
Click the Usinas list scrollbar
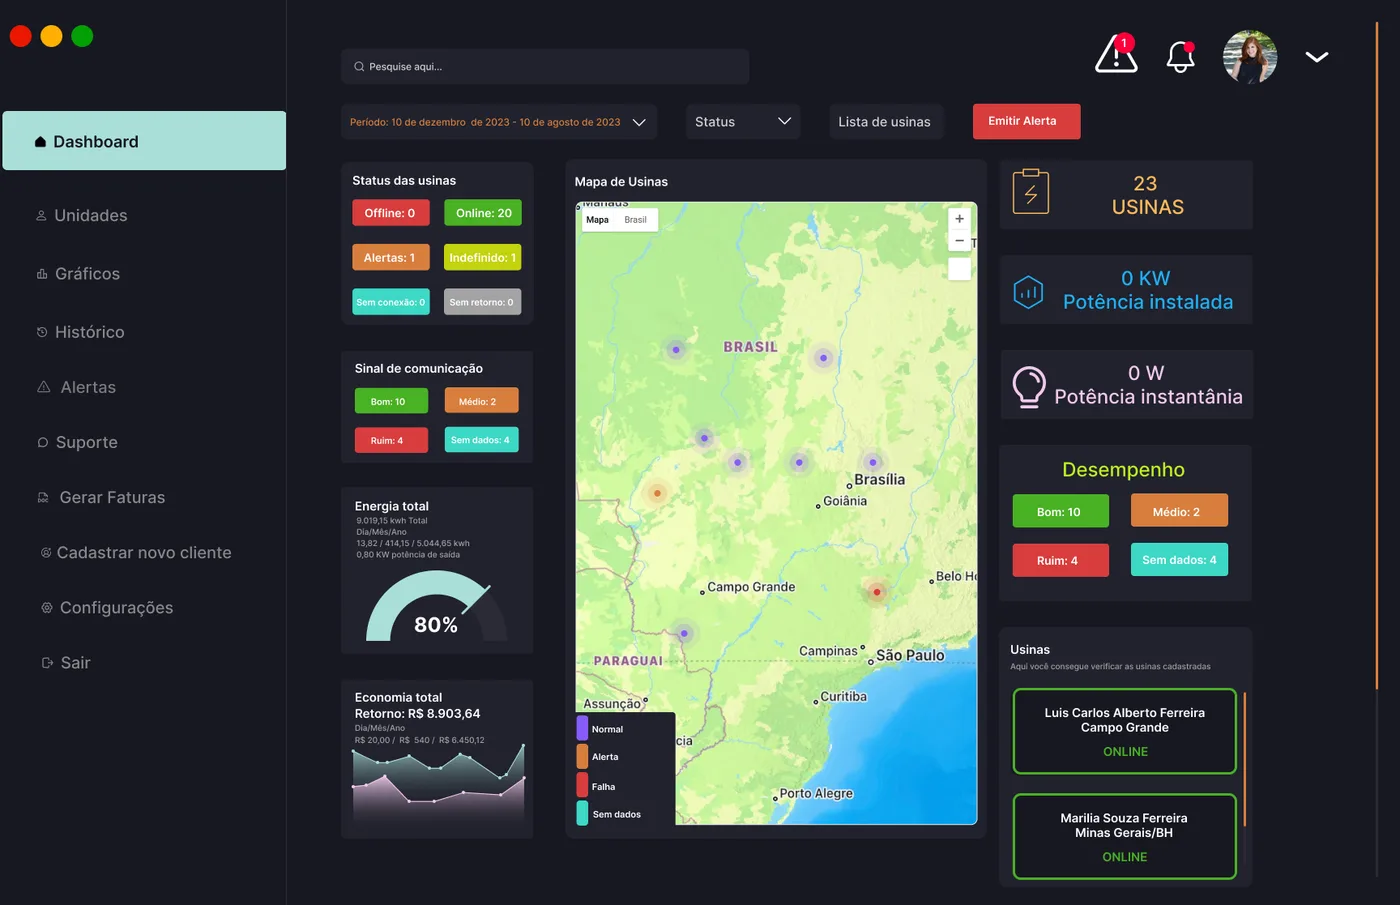point(1244,759)
